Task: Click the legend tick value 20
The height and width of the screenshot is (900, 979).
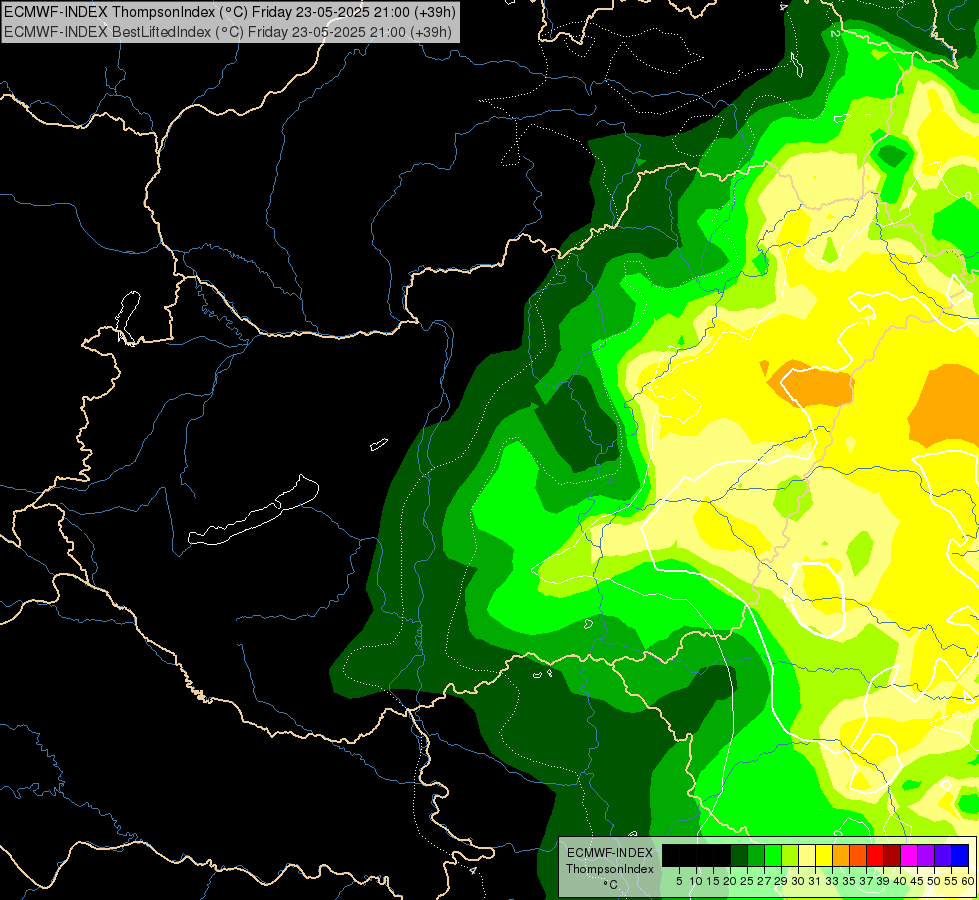Action: [730, 881]
